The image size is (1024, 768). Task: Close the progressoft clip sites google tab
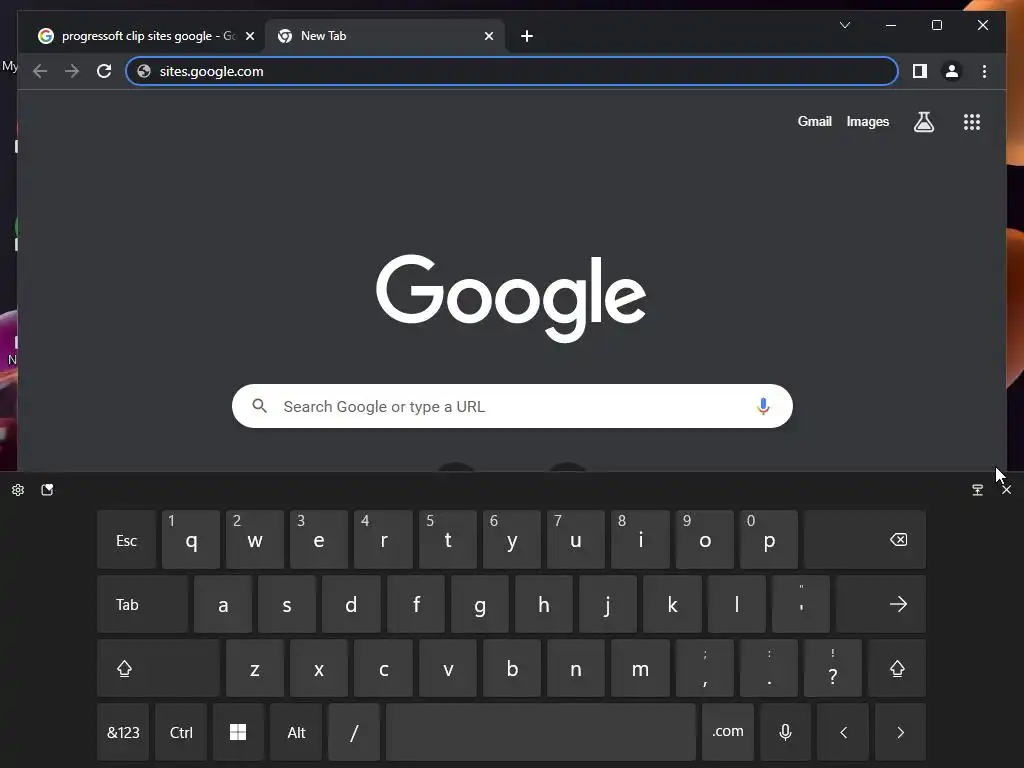point(249,36)
